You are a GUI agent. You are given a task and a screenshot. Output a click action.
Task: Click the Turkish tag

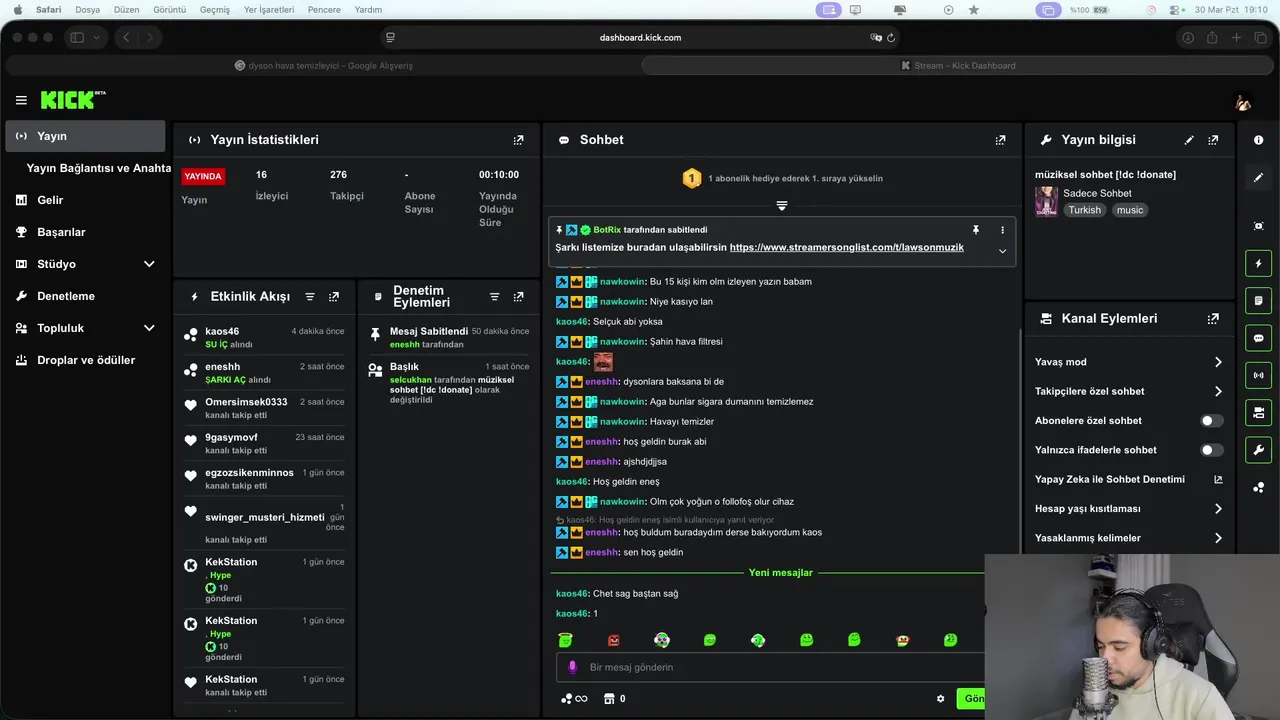(1084, 210)
